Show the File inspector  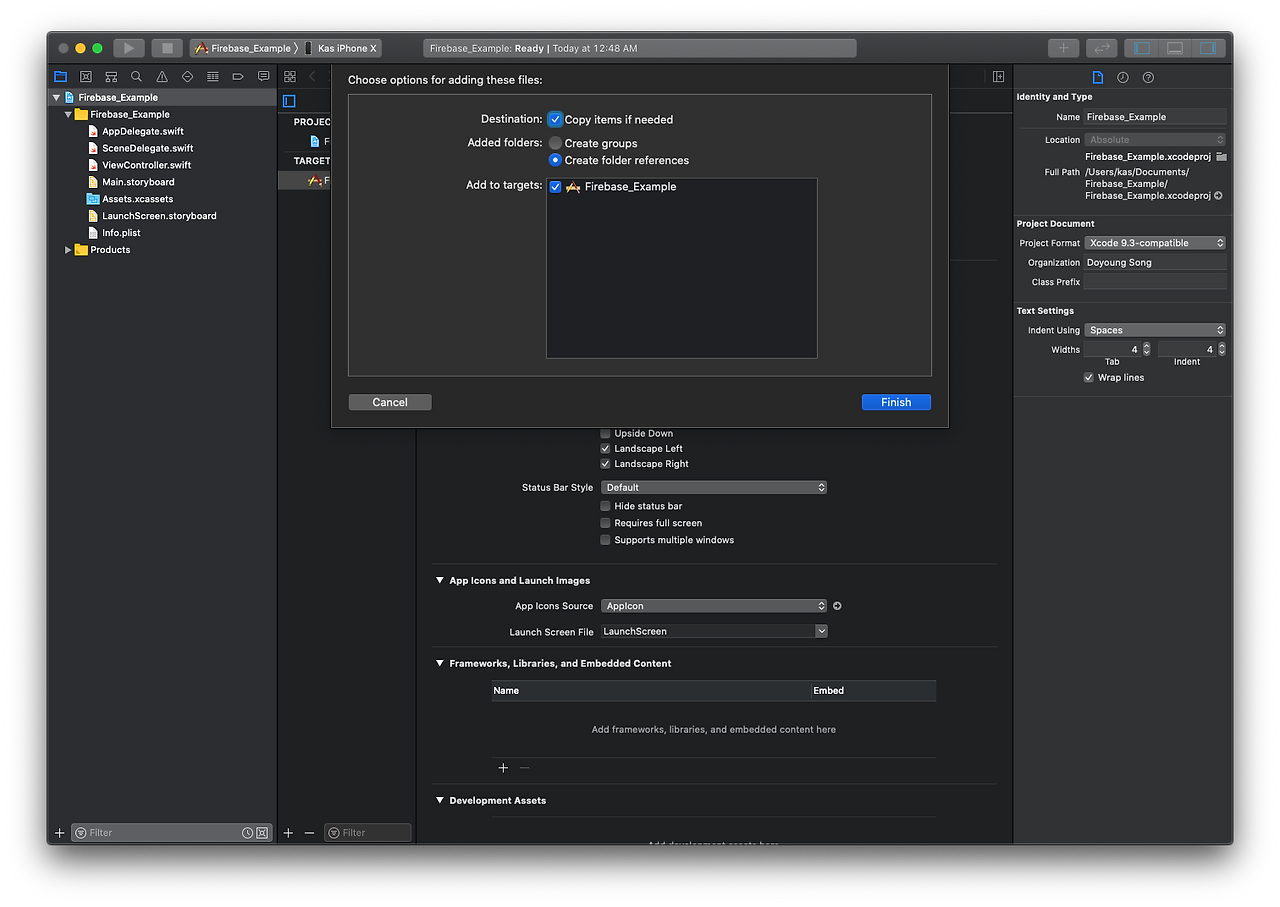[x=1097, y=77]
